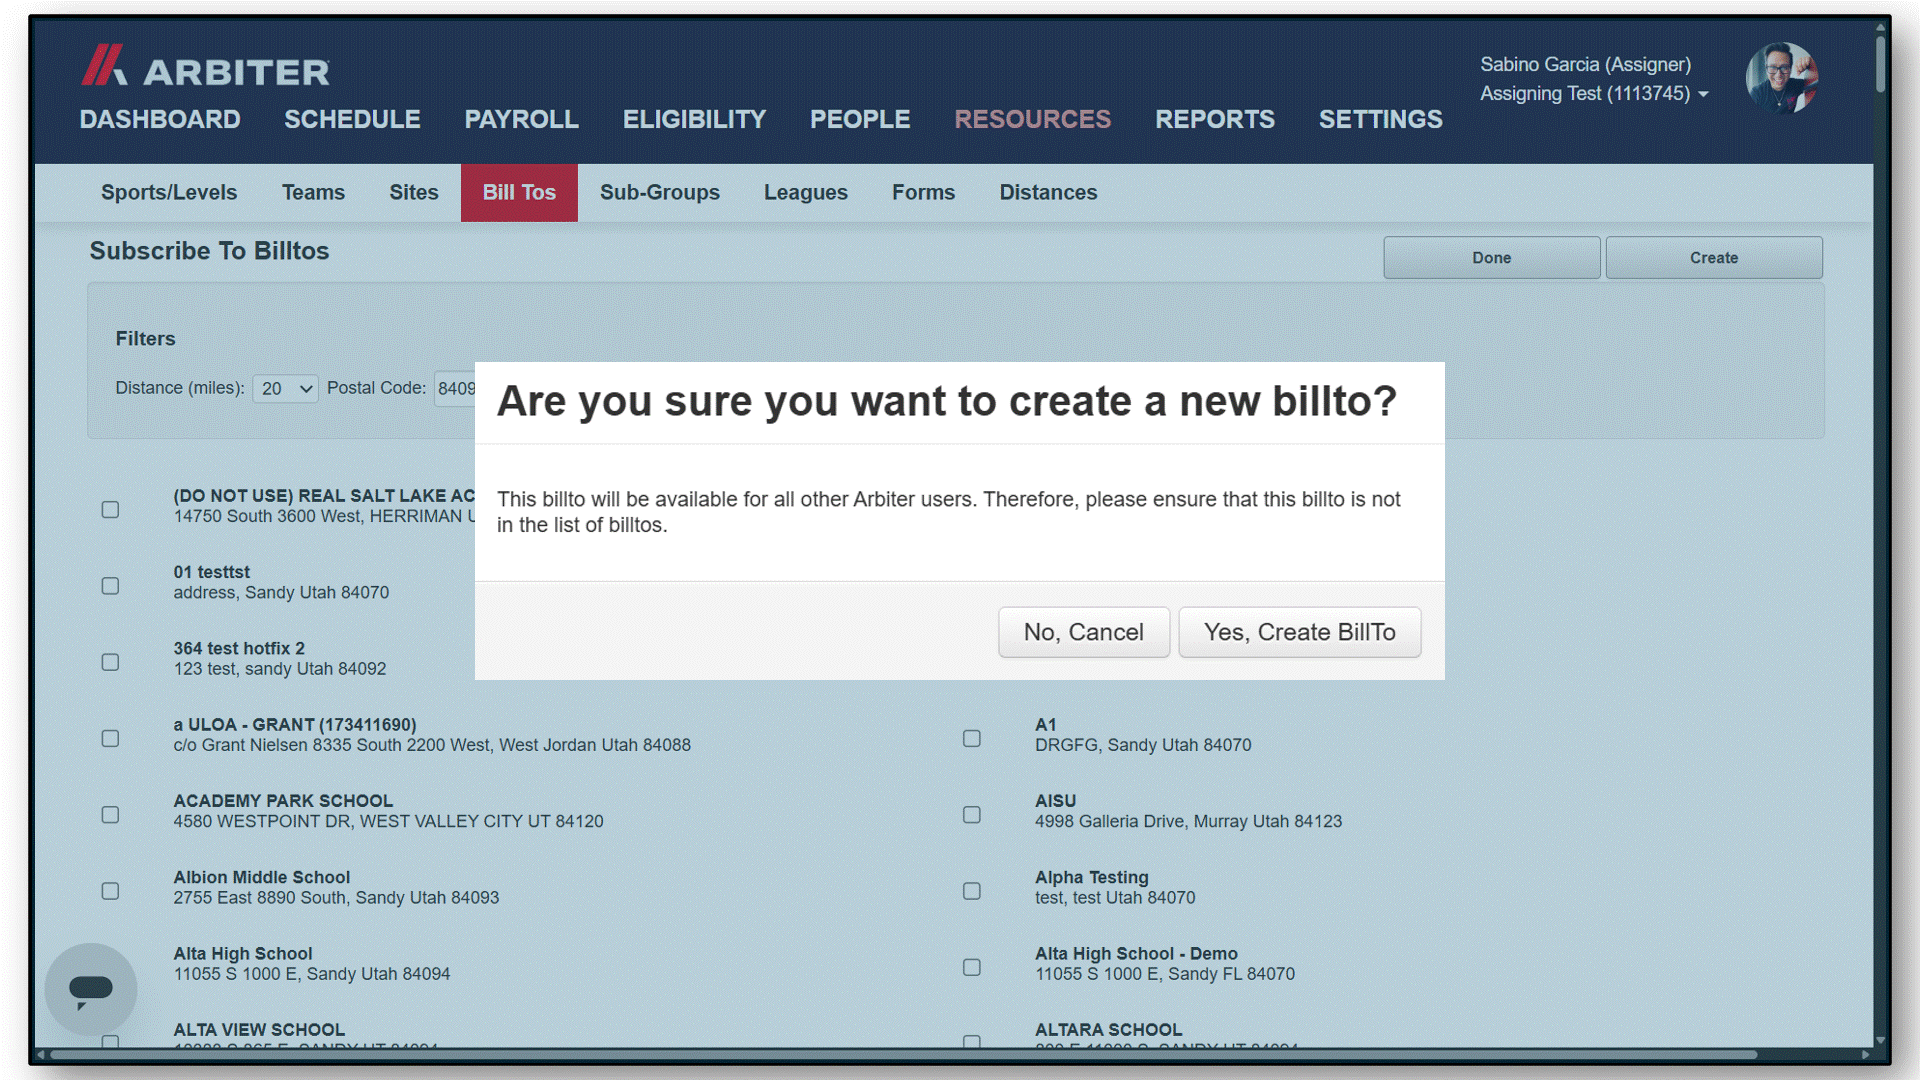Click the Done button
1920x1080 pixels.
coord(1492,258)
